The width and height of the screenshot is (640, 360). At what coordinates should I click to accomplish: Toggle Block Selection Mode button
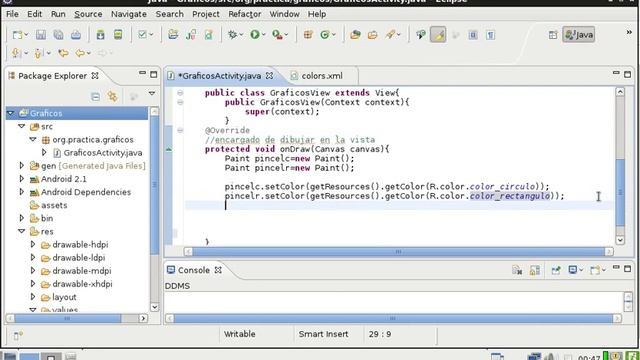point(473,35)
